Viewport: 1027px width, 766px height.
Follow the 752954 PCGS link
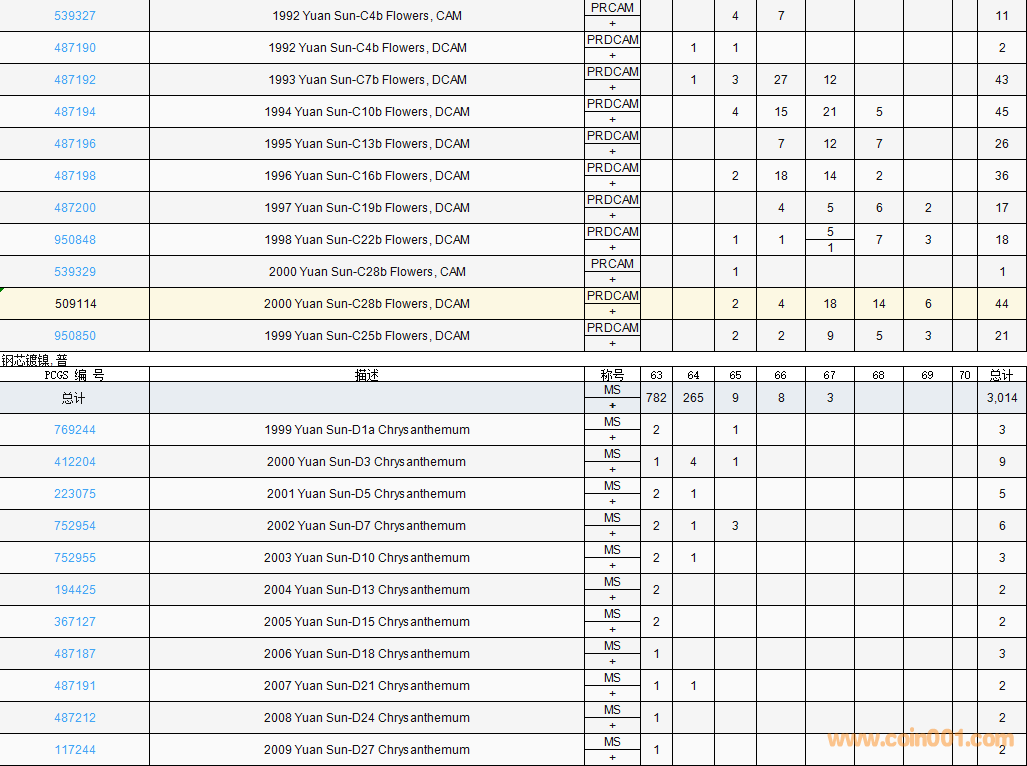tap(75, 526)
